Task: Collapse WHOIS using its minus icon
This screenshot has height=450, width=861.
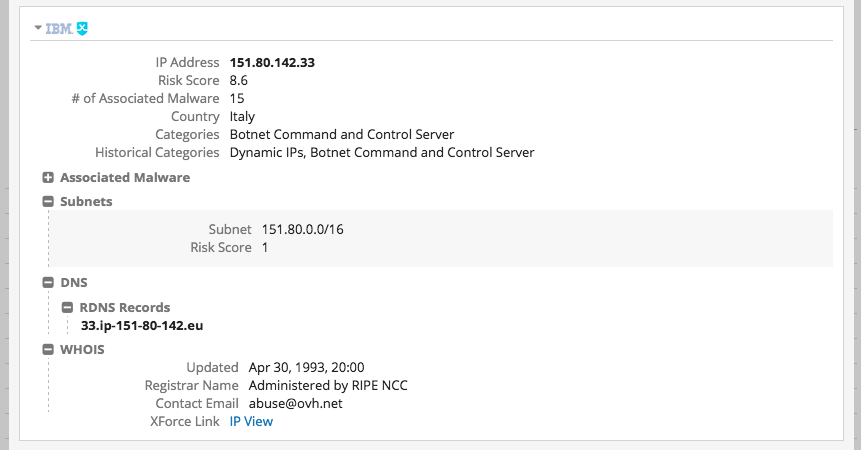Action: coord(48,350)
